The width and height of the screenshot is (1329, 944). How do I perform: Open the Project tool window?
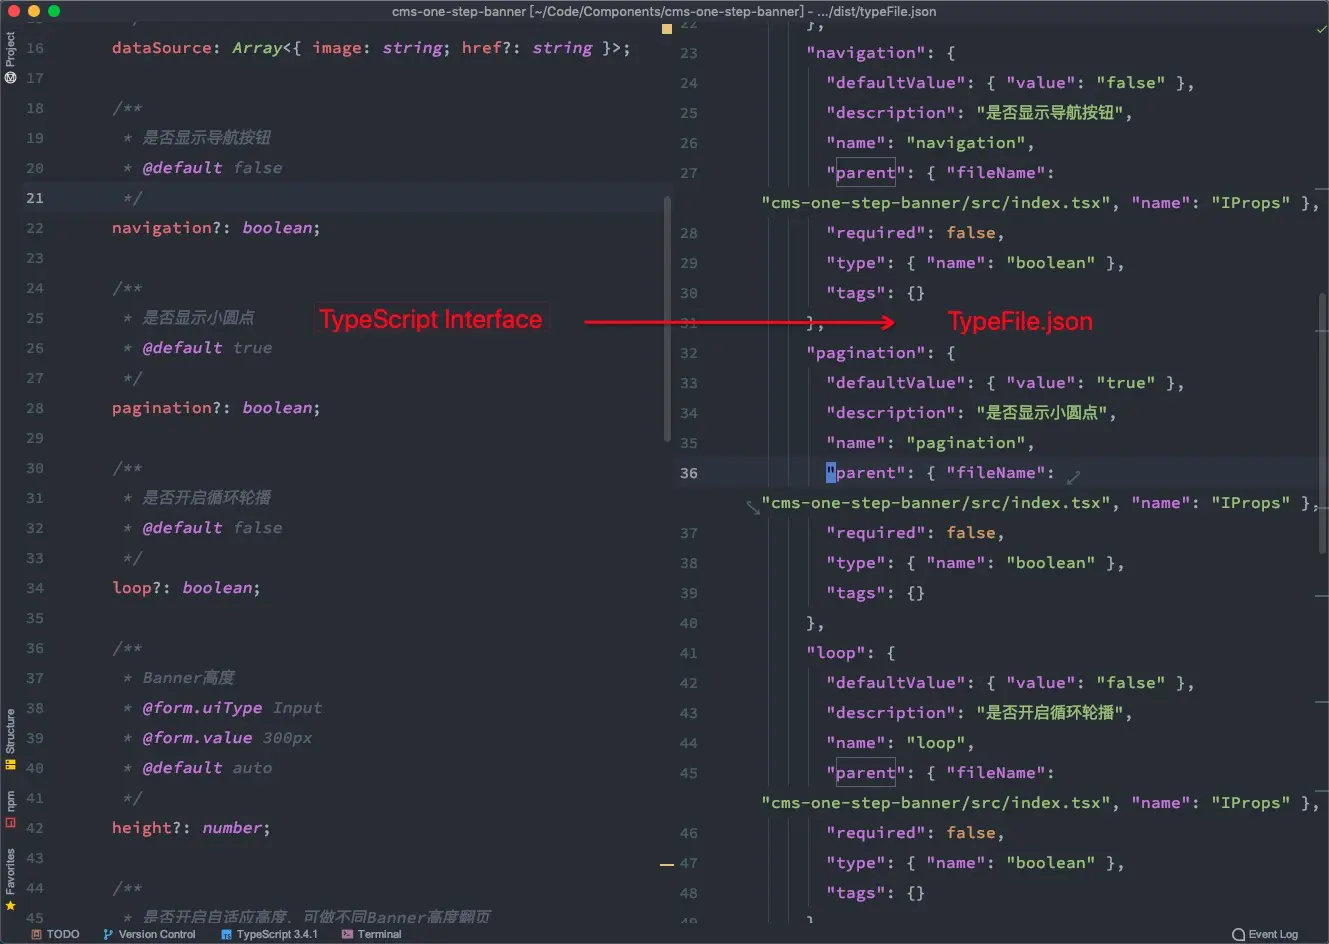pyautogui.click(x=10, y=57)
